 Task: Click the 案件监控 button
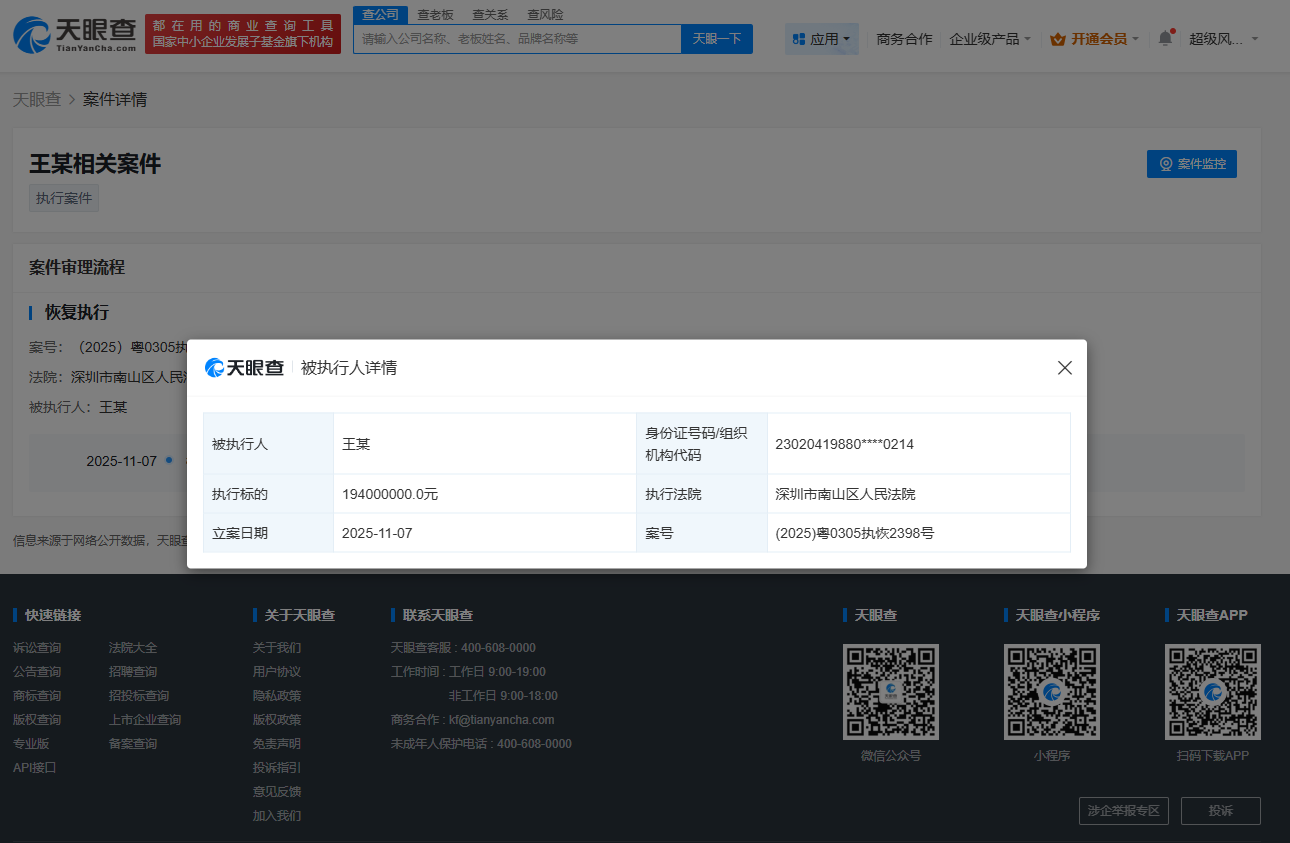coord(1191,164)
